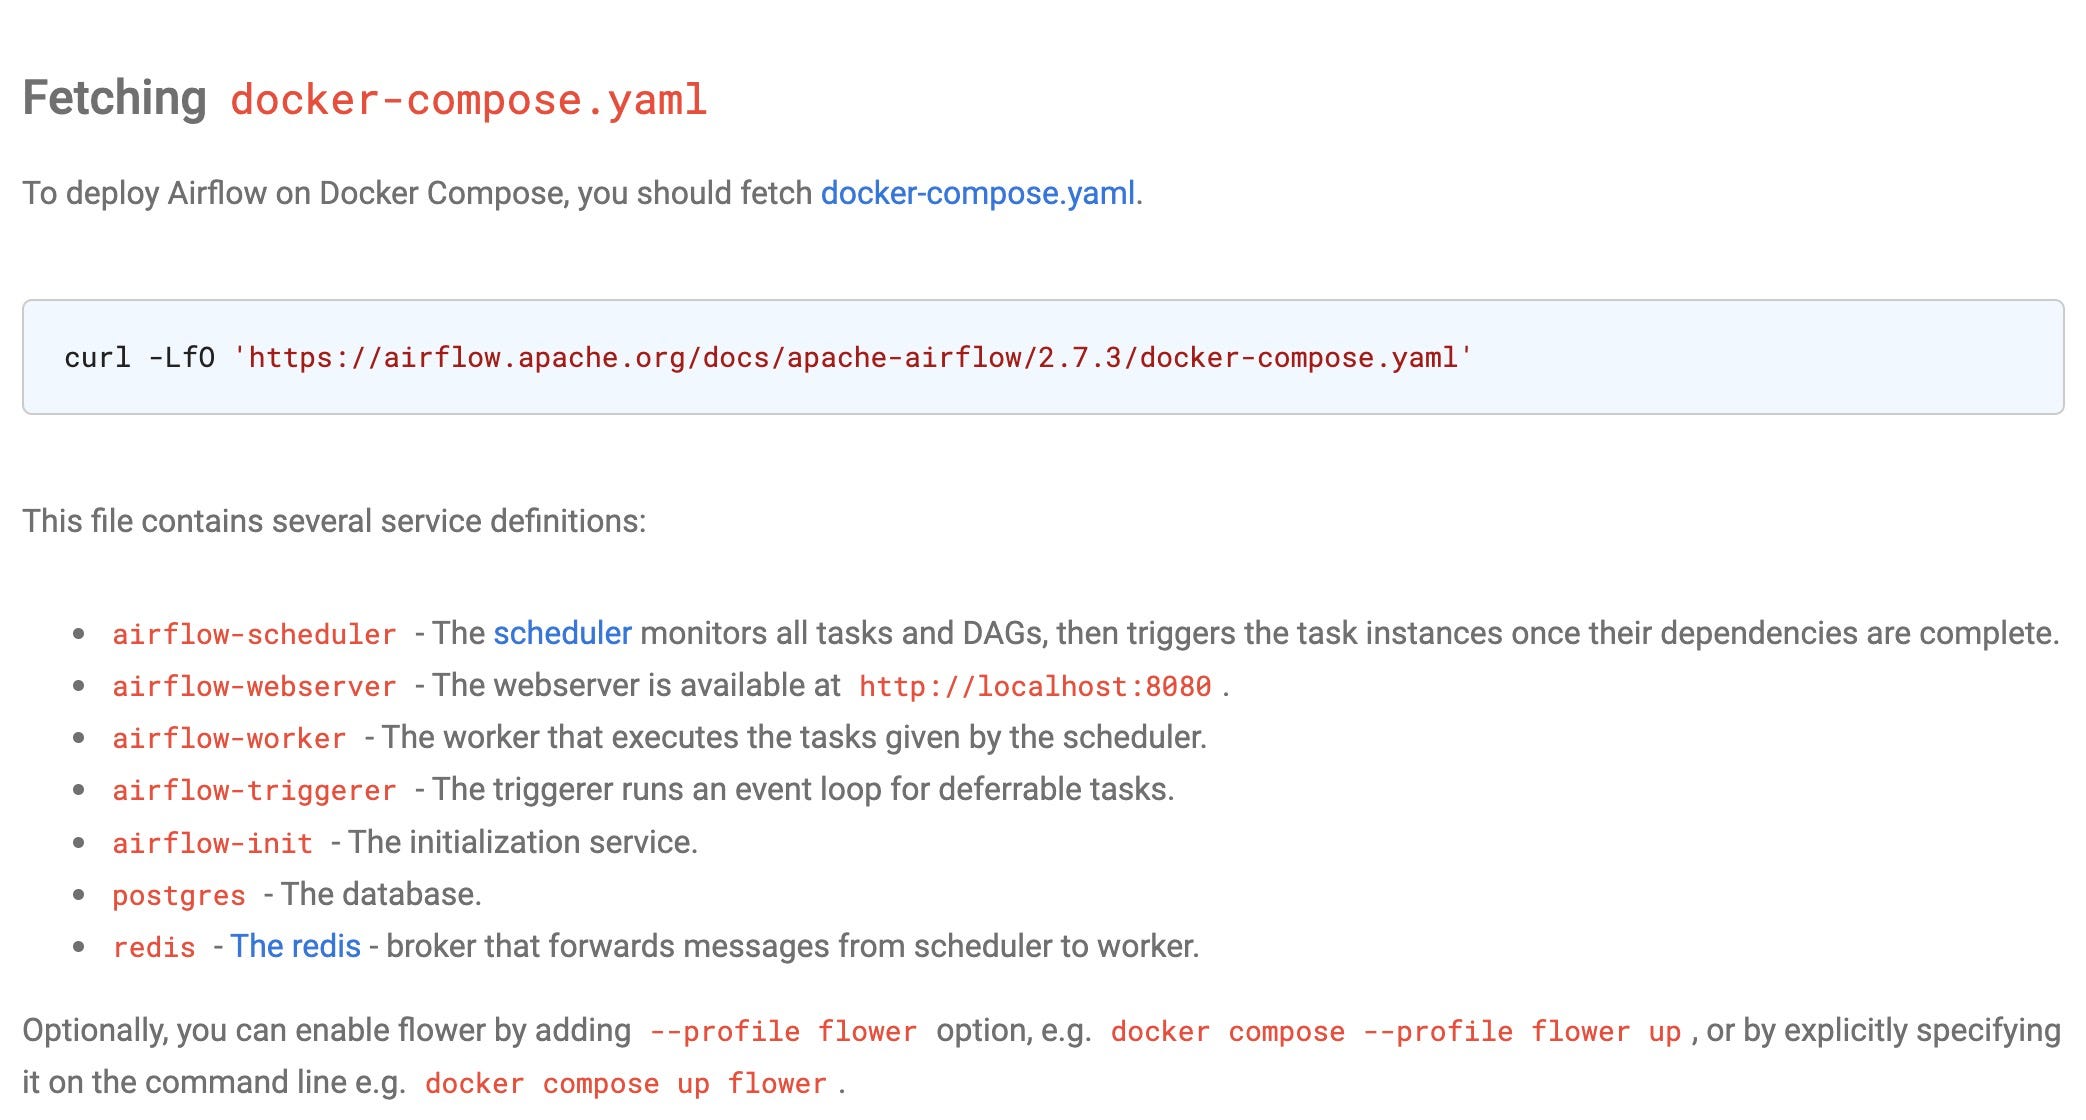
Task: Click the --profile flower option code
Action: pos(783,1031)
